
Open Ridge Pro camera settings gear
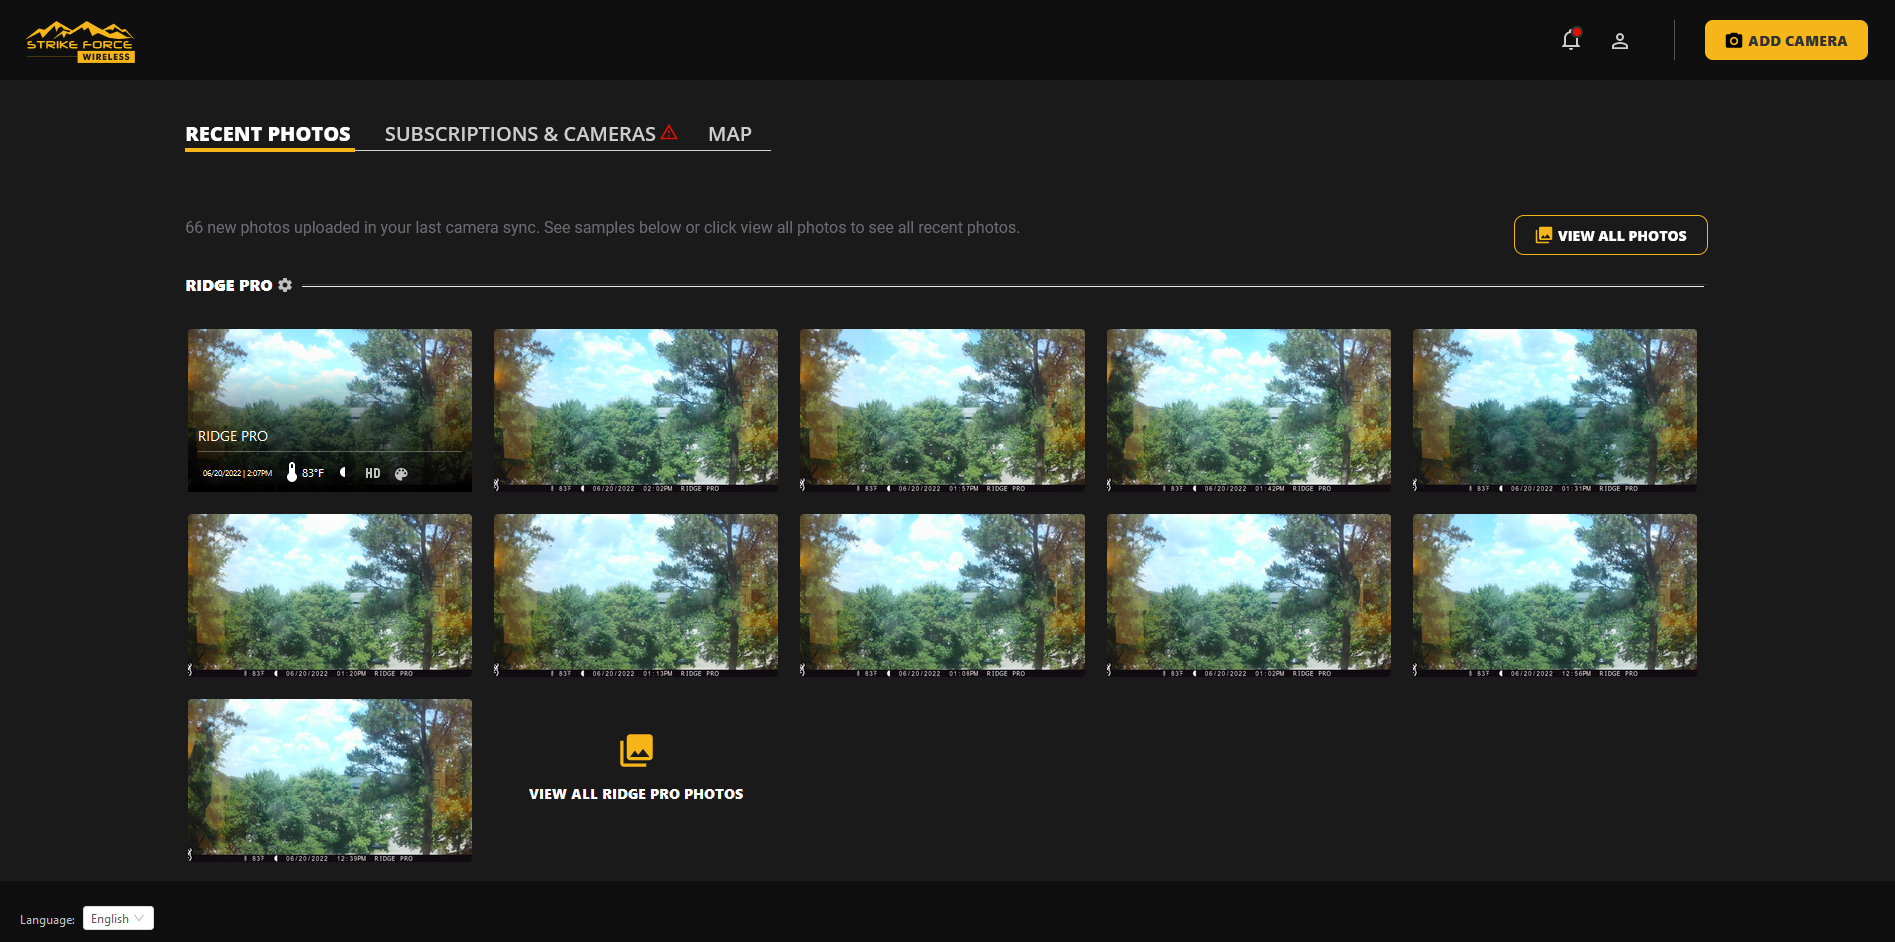tap(285, 285)
